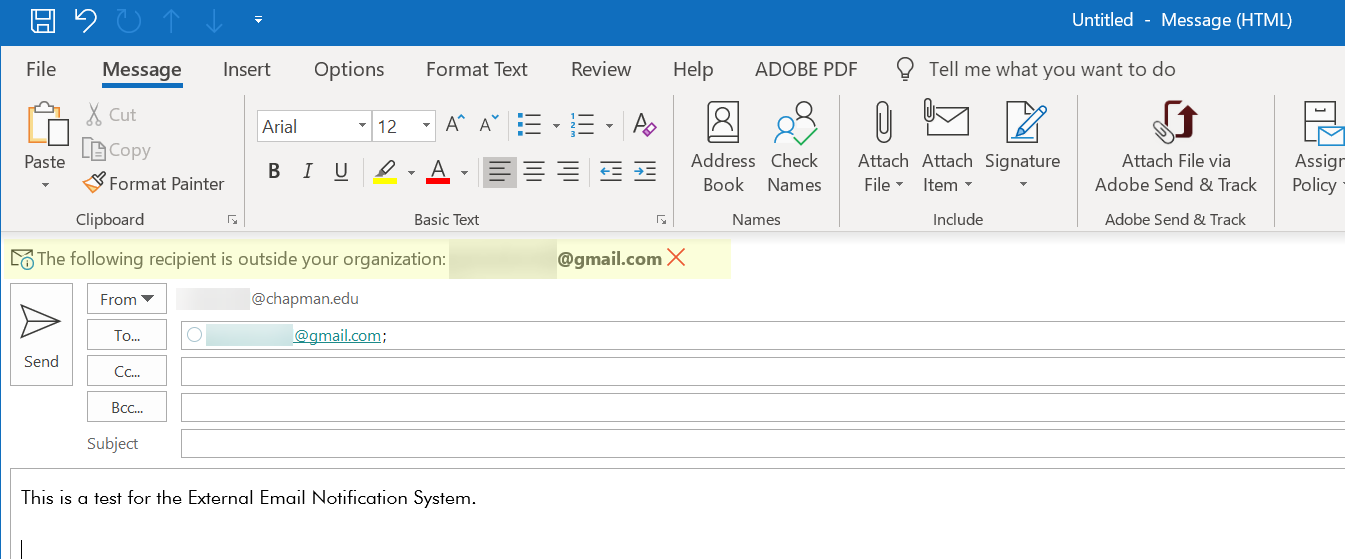Click the Bcc... button
1345x559 pixels.
tap(126, 408)
